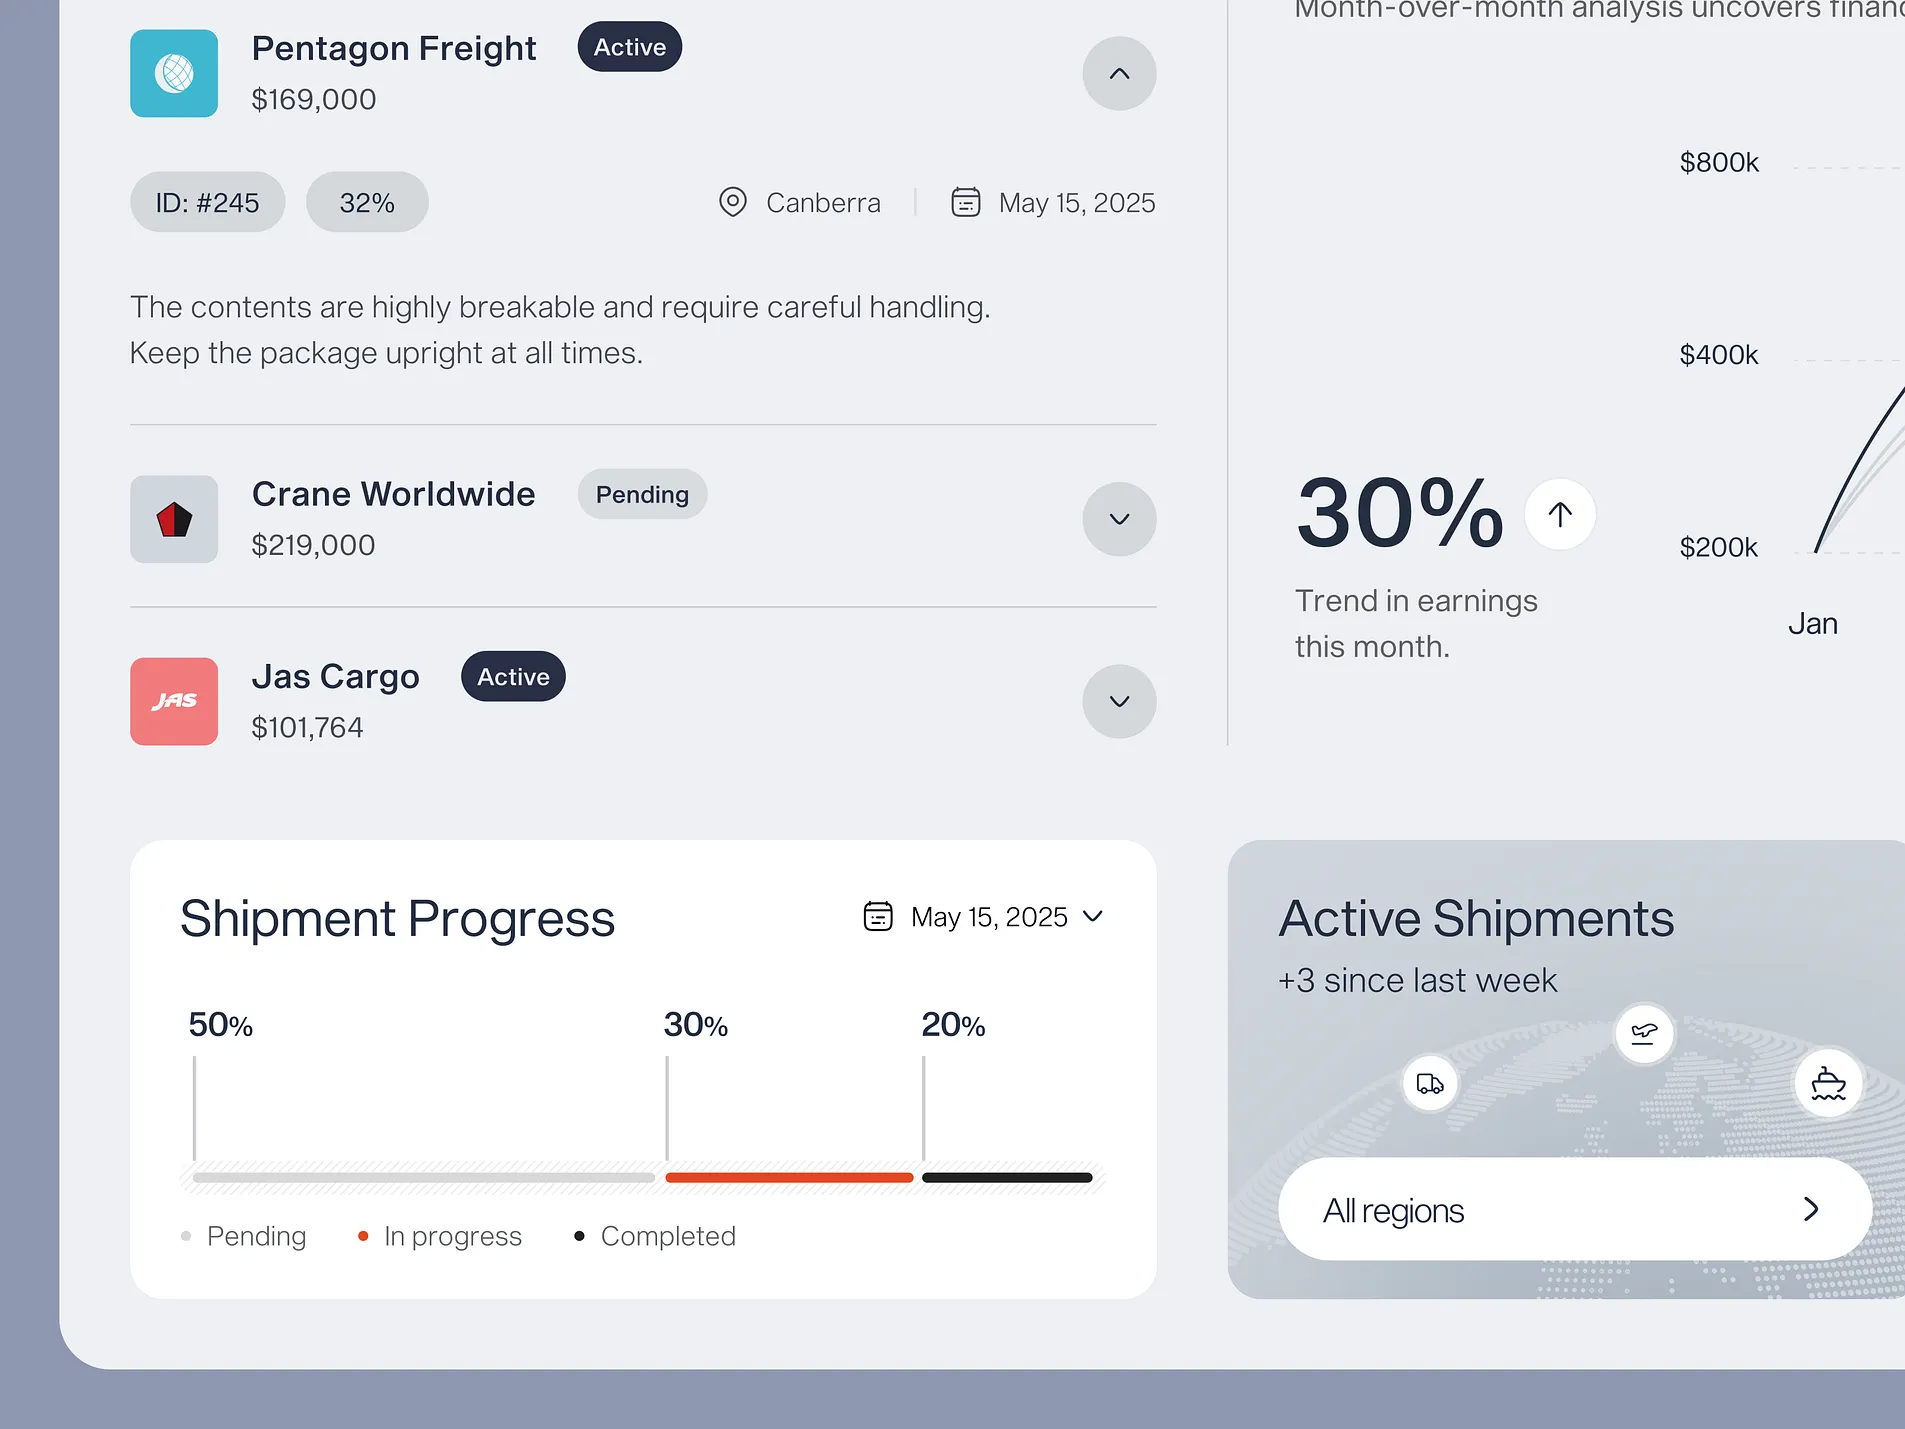Click the airplane icon on the globe
Viewport: 1905px width, 1429px height.
coord(1644,1033)
